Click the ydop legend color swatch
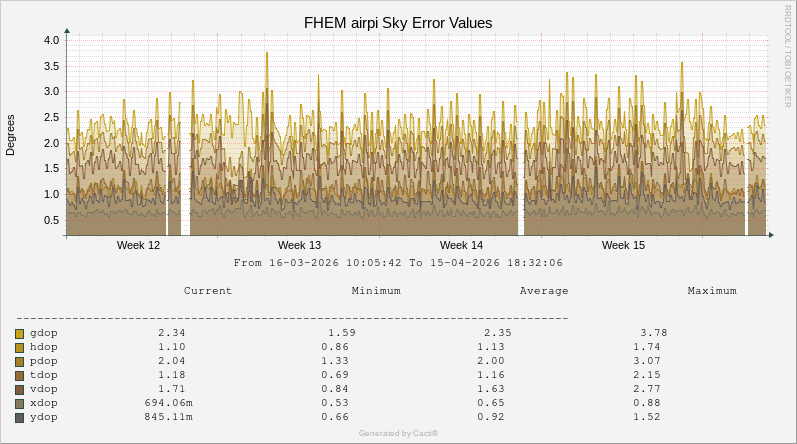Image resolution: width=797 pixels, height=444 pixels. click(x=19, y=417)
